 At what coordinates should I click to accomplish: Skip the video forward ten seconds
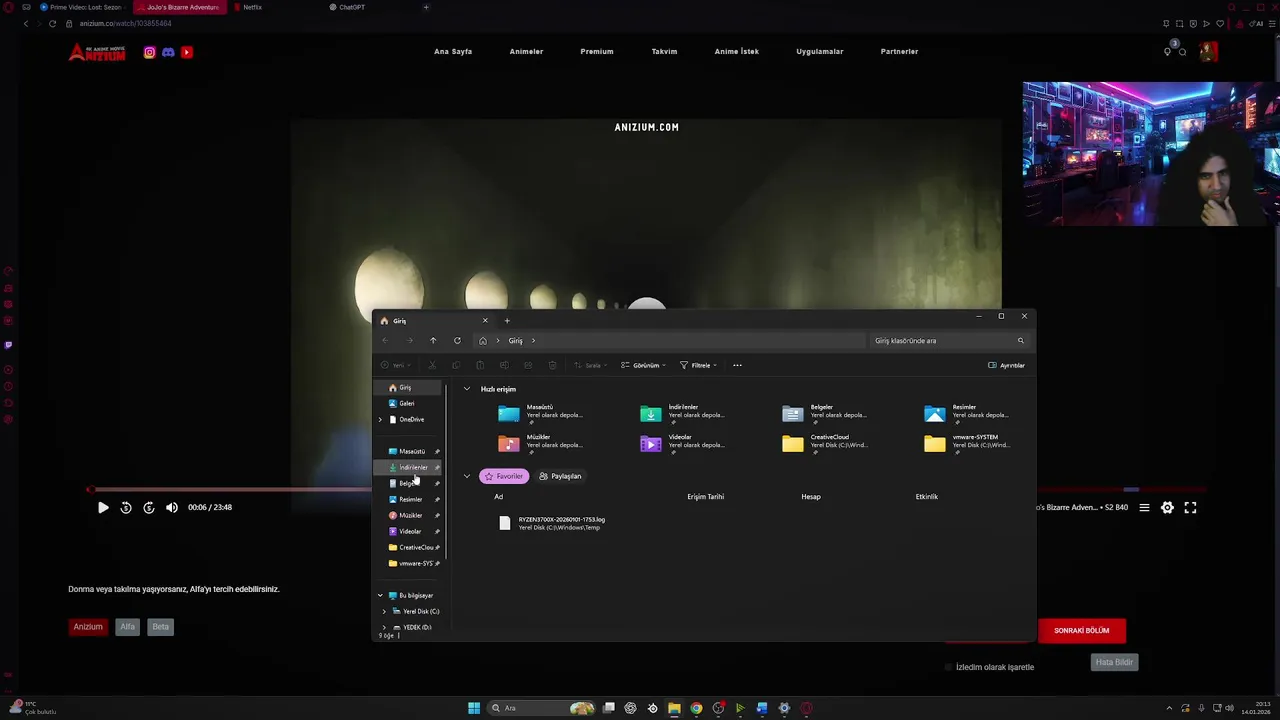tap(149, 508)
